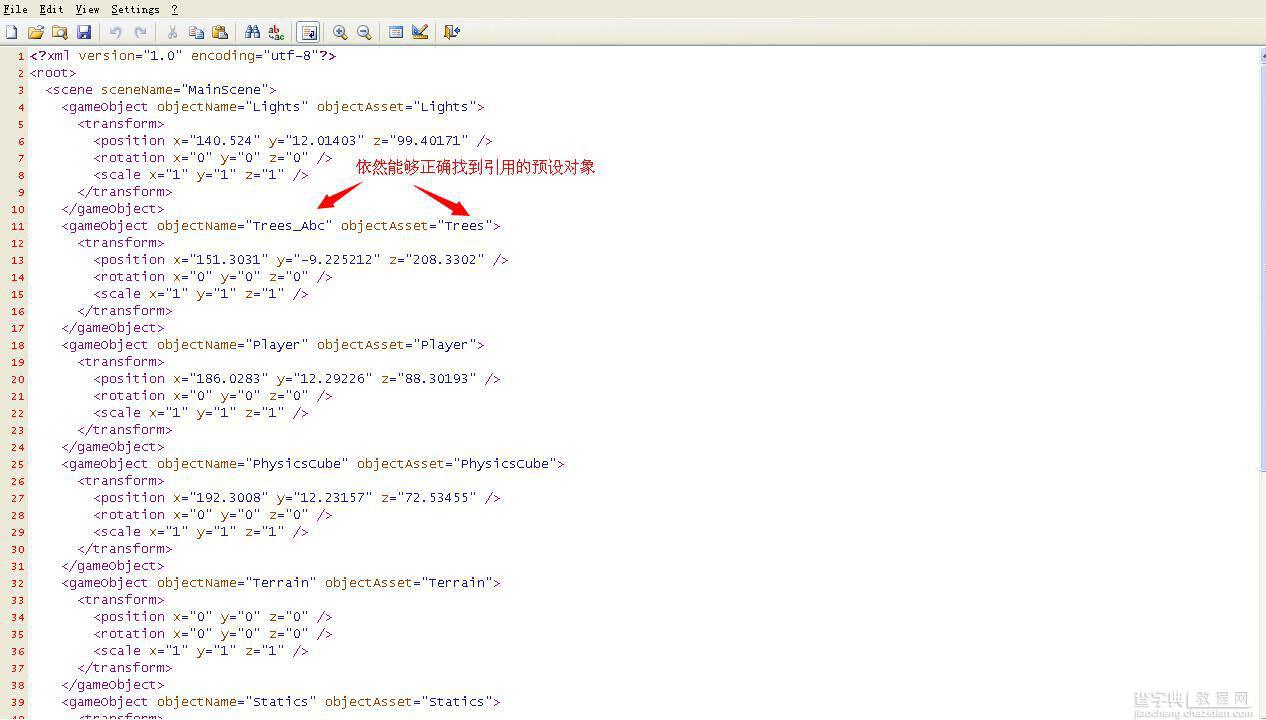
Task: Open the File menu
Action: click(15, 9)
